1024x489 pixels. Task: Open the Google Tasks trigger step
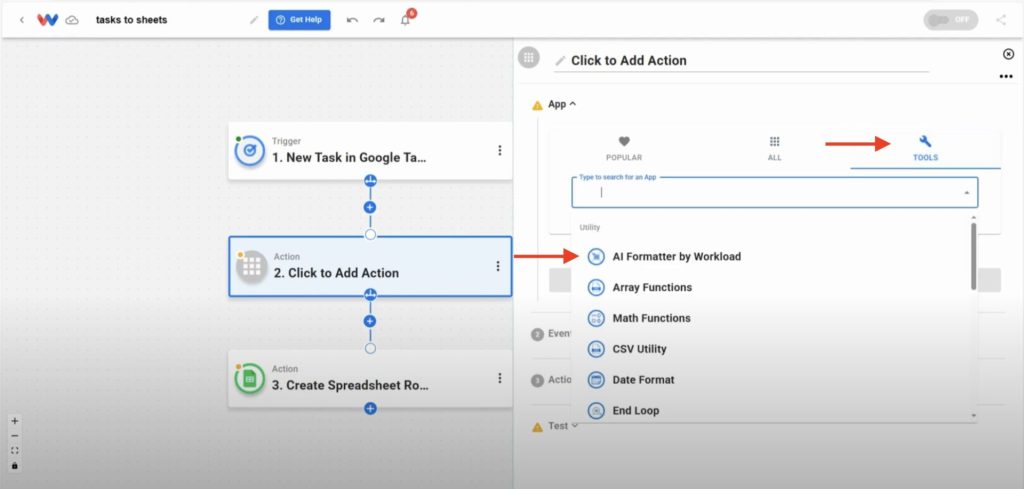[x=370, y=151]
